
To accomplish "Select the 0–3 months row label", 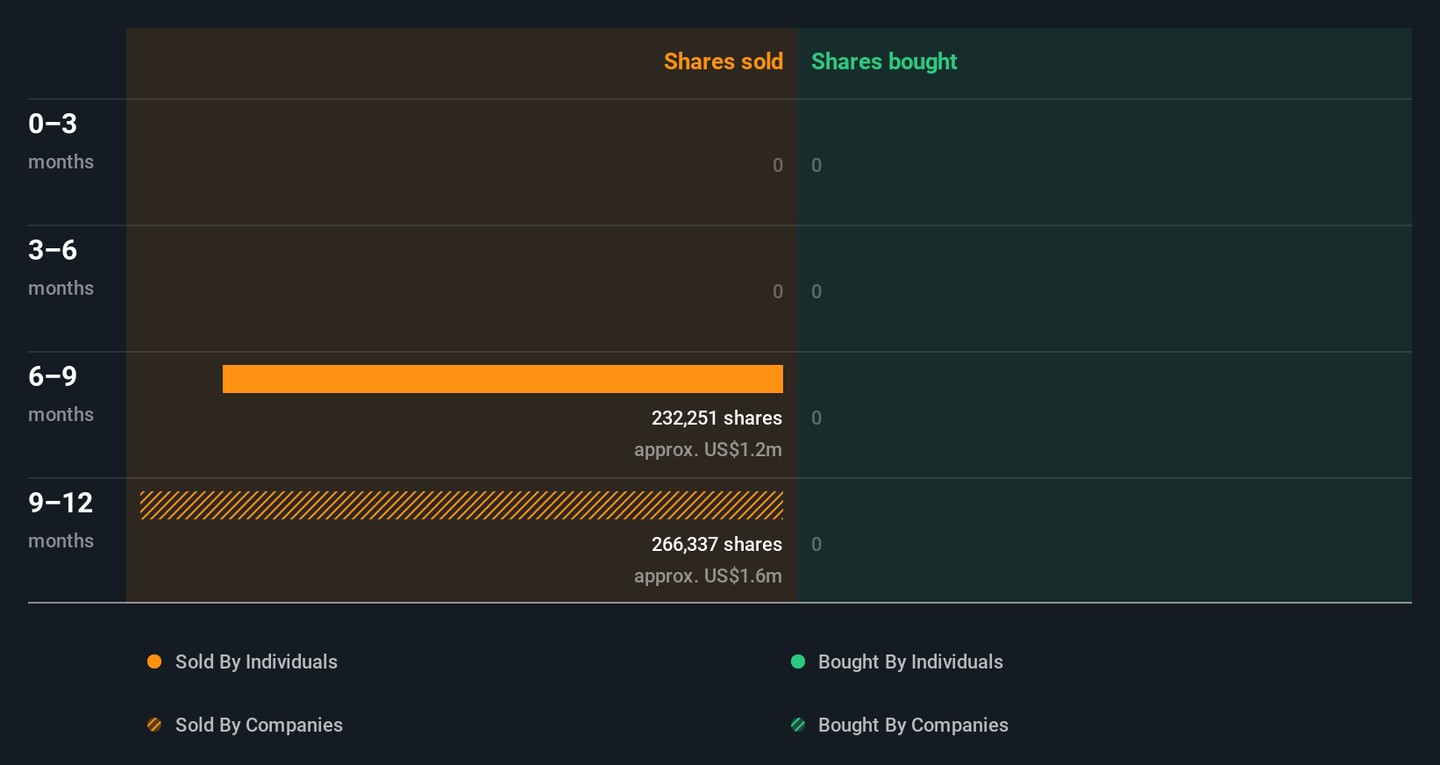I will click(60, 140).
